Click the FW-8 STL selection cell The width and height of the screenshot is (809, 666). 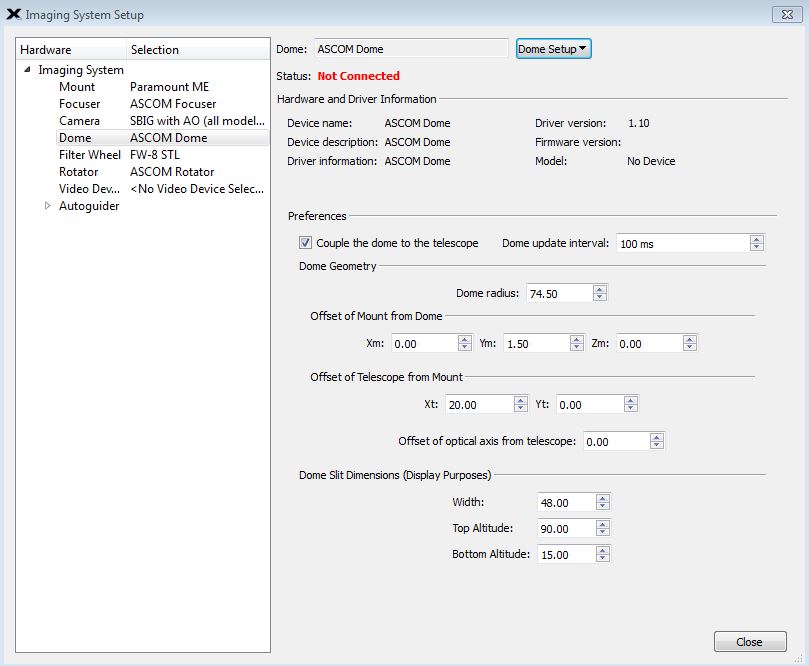(155, 155)
